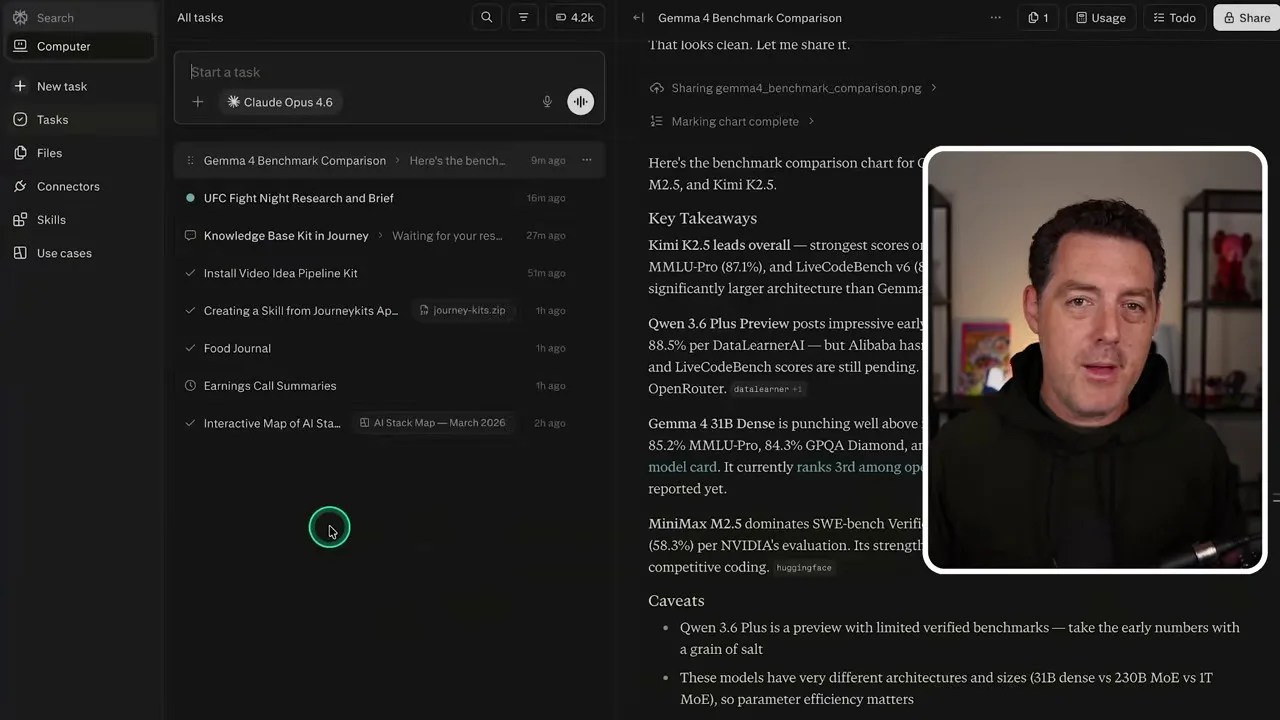
Task: Expand Sharing gemma4_benchmark_comparison.png step
Action: click(x=794, y=88)
